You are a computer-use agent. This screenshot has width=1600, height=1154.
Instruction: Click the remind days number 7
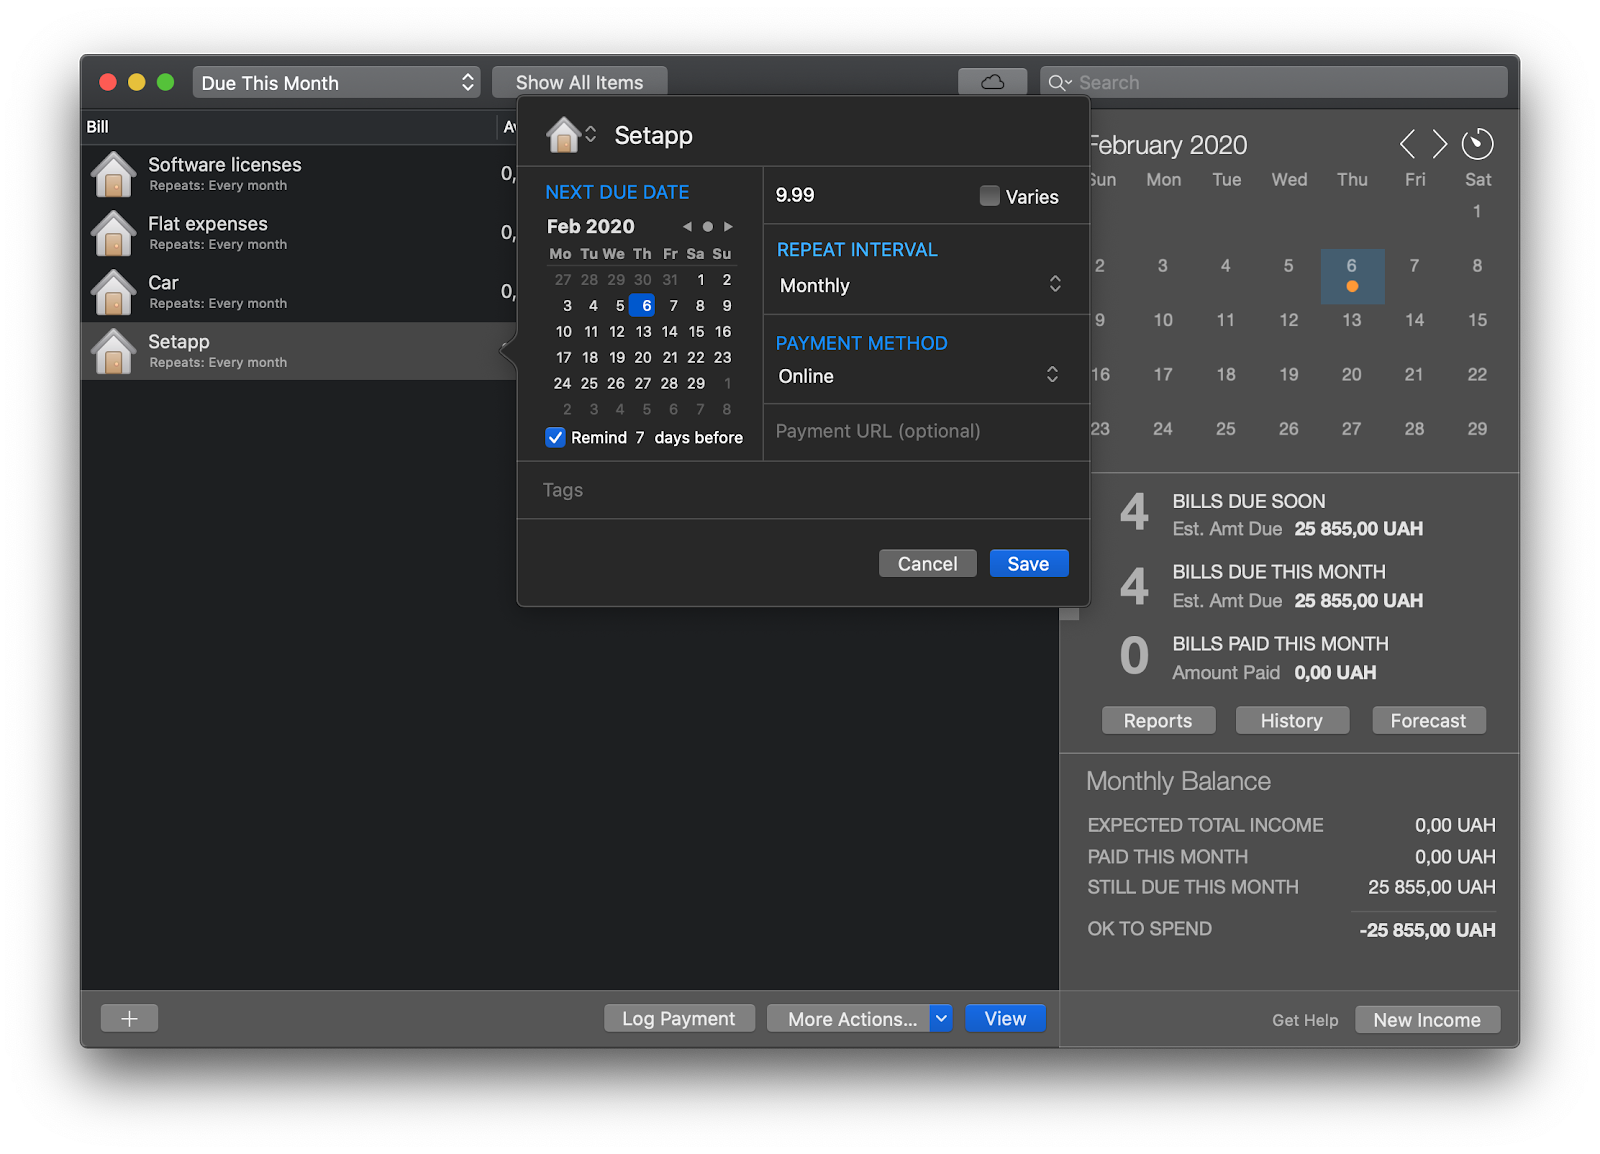(x=640, y=437)
